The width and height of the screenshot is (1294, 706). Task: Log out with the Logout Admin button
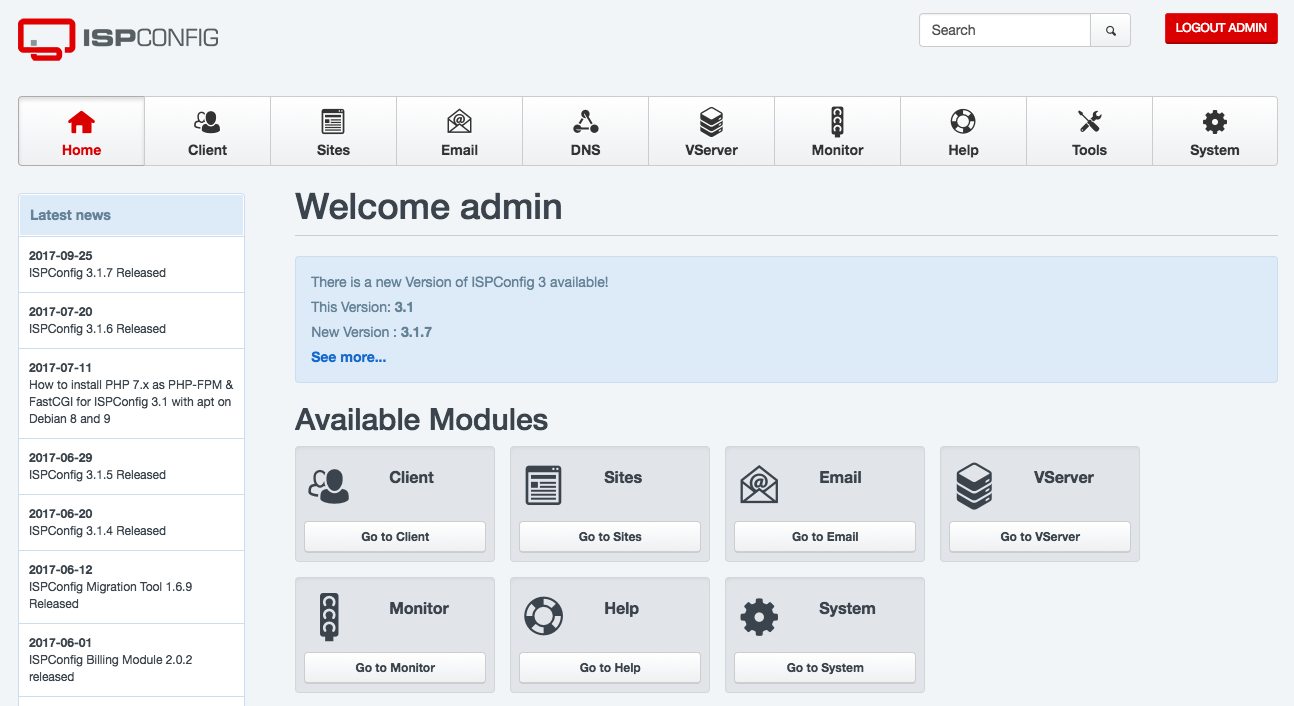point(1221,28)
